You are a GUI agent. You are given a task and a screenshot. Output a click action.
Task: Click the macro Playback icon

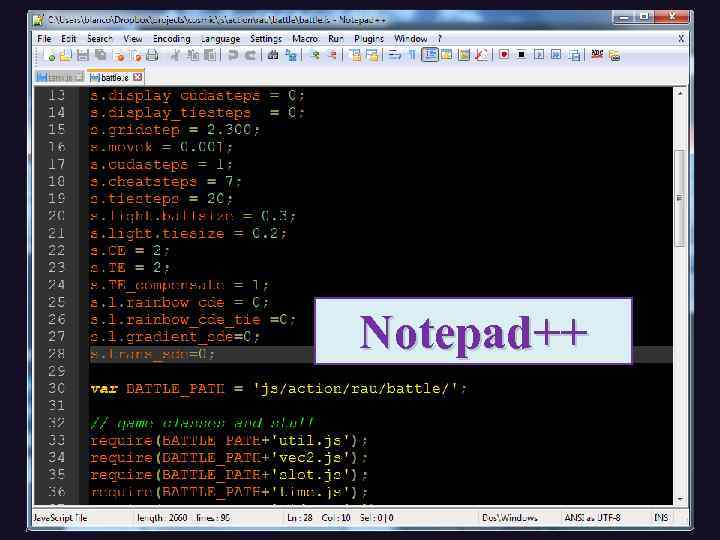(539, 56)
